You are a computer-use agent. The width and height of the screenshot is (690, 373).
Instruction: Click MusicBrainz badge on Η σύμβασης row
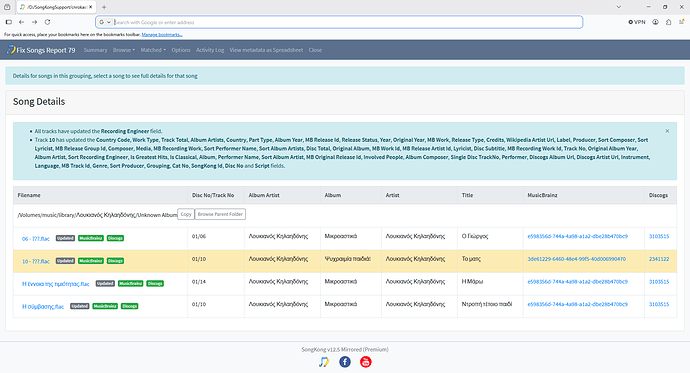(x=105, y=306)
